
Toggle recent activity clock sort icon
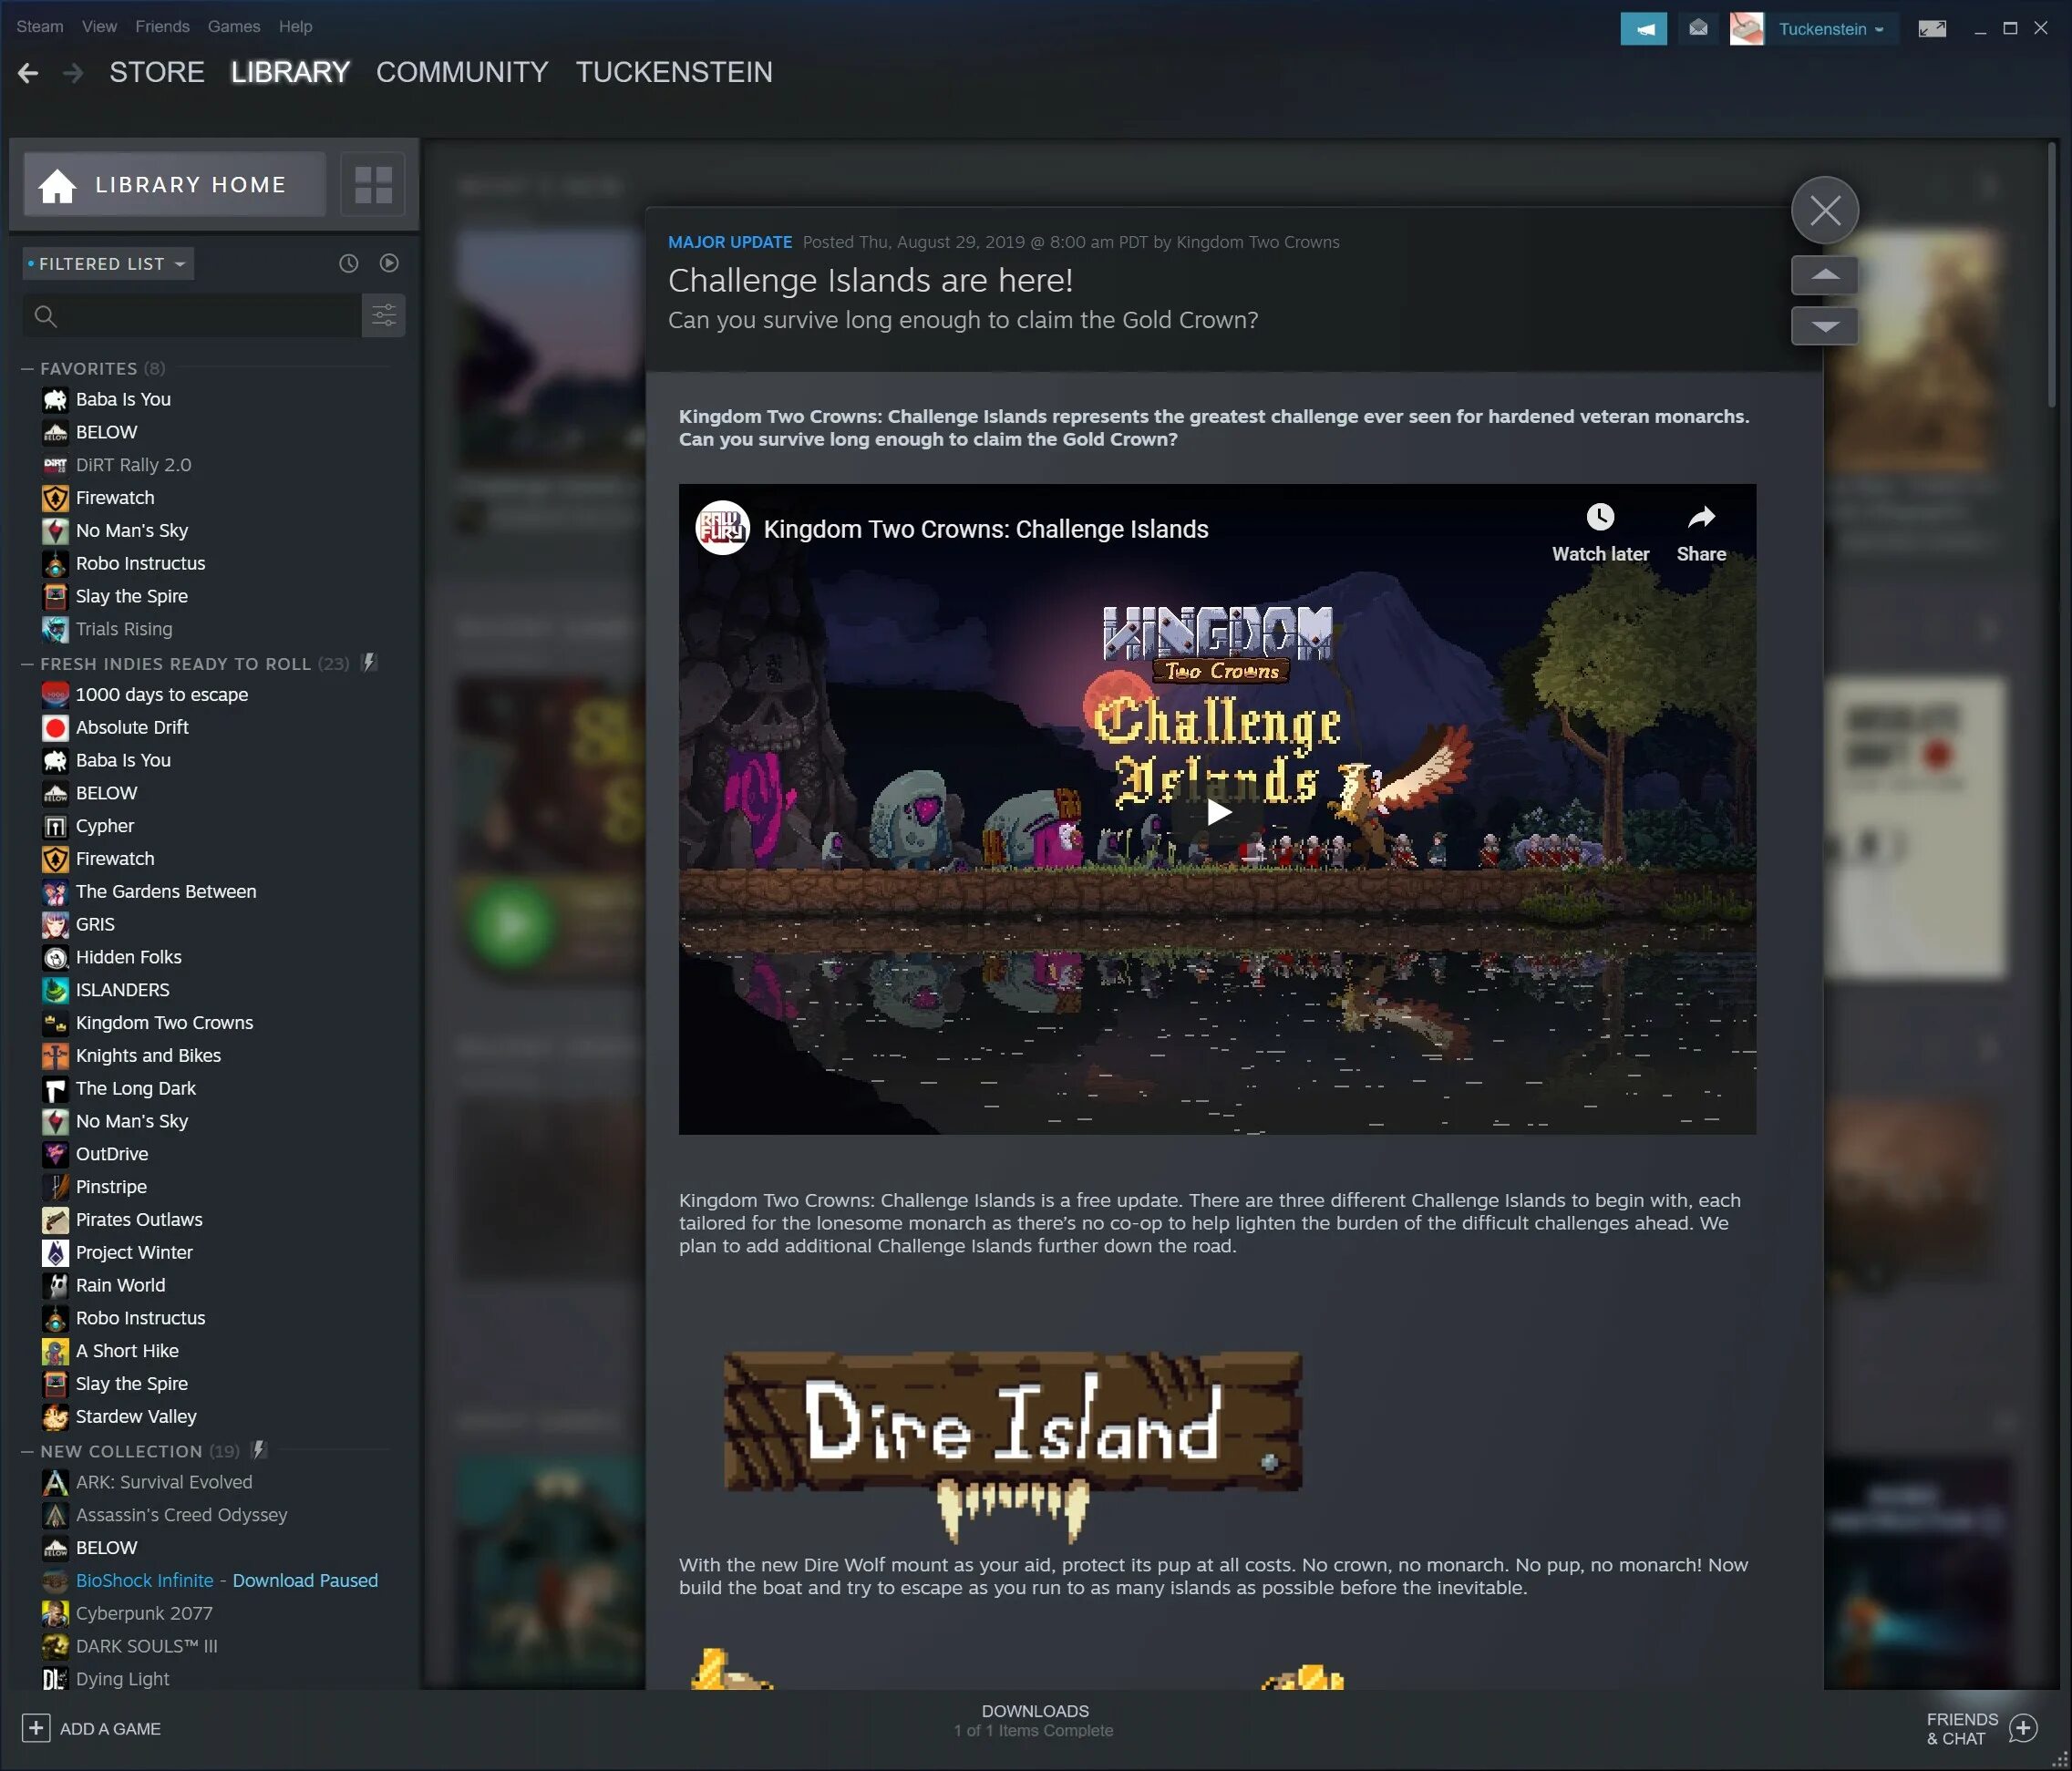point(348,263)
